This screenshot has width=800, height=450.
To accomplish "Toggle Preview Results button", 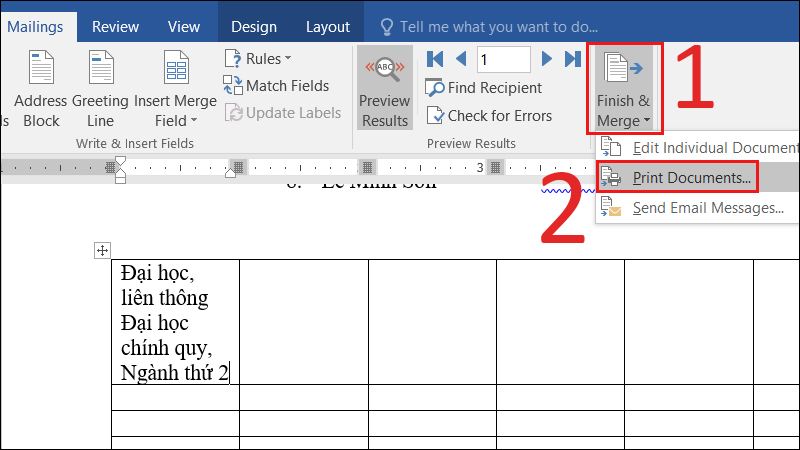I will tap(384, 90).
